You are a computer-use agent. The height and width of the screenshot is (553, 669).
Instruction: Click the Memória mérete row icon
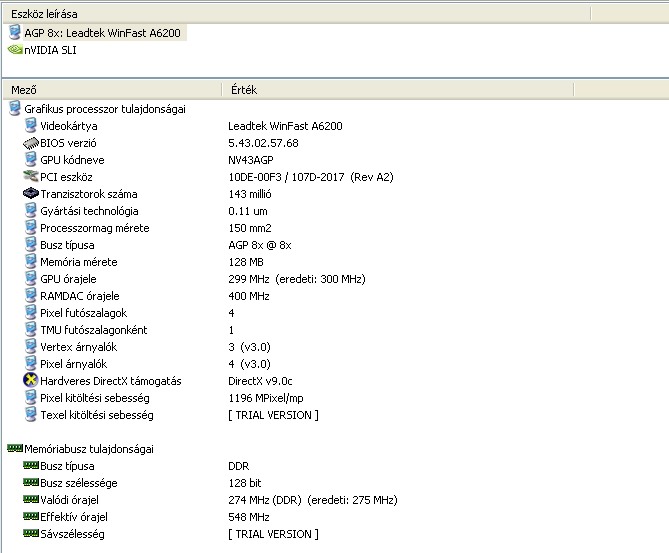31,262
